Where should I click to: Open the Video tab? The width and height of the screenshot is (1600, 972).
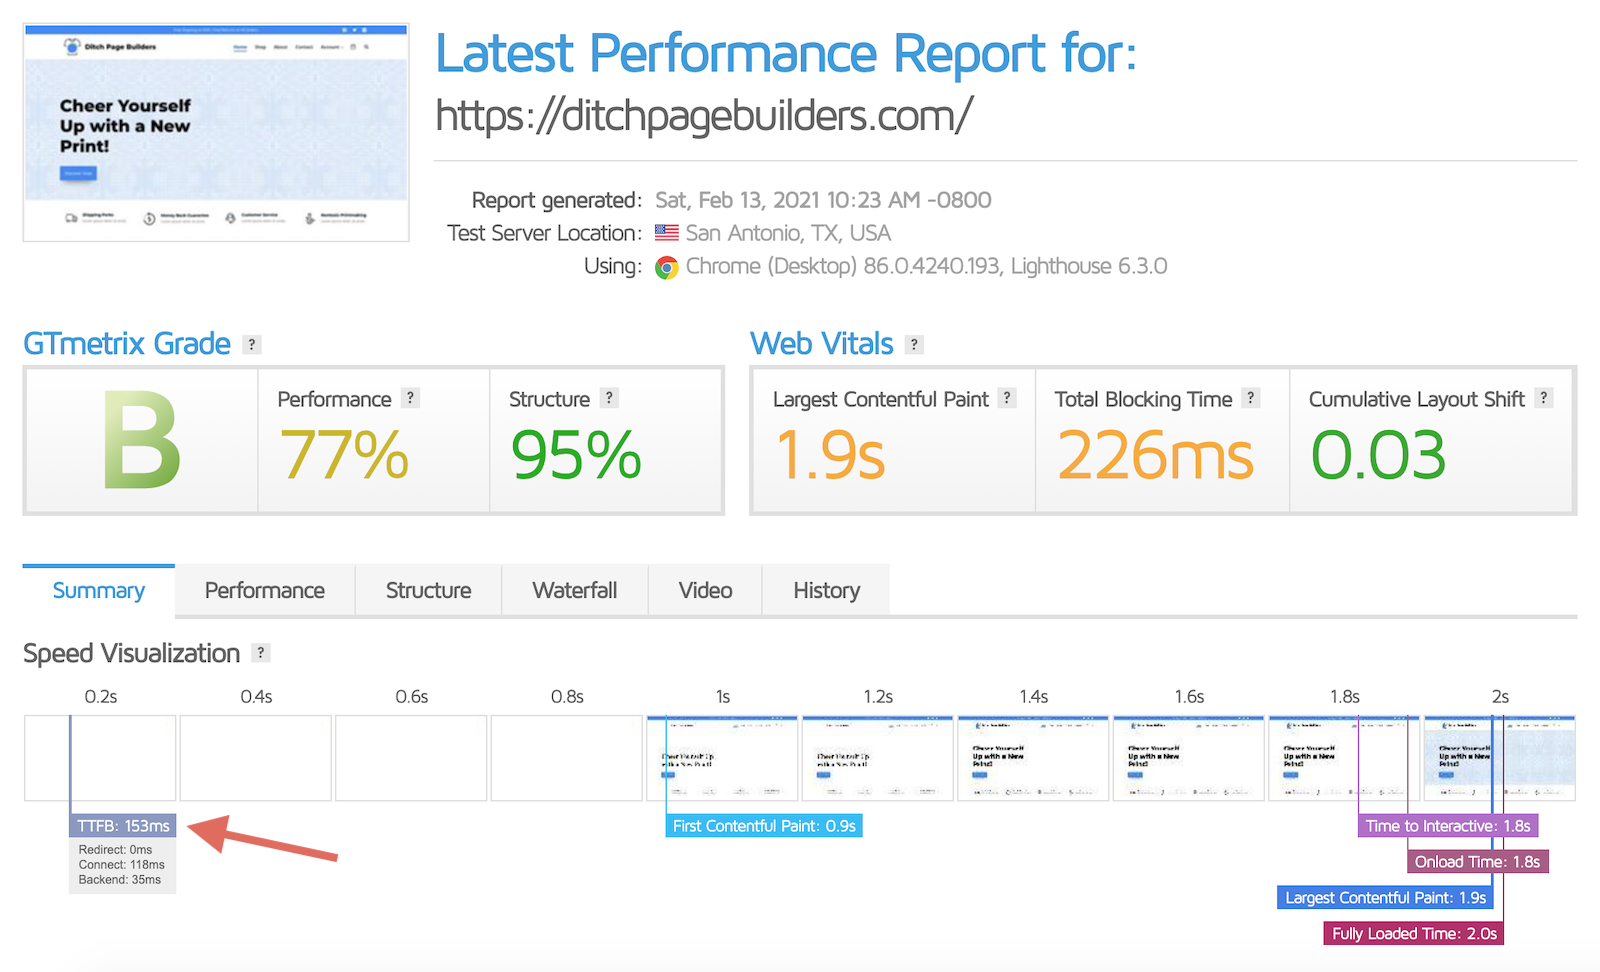coord(705,591)
